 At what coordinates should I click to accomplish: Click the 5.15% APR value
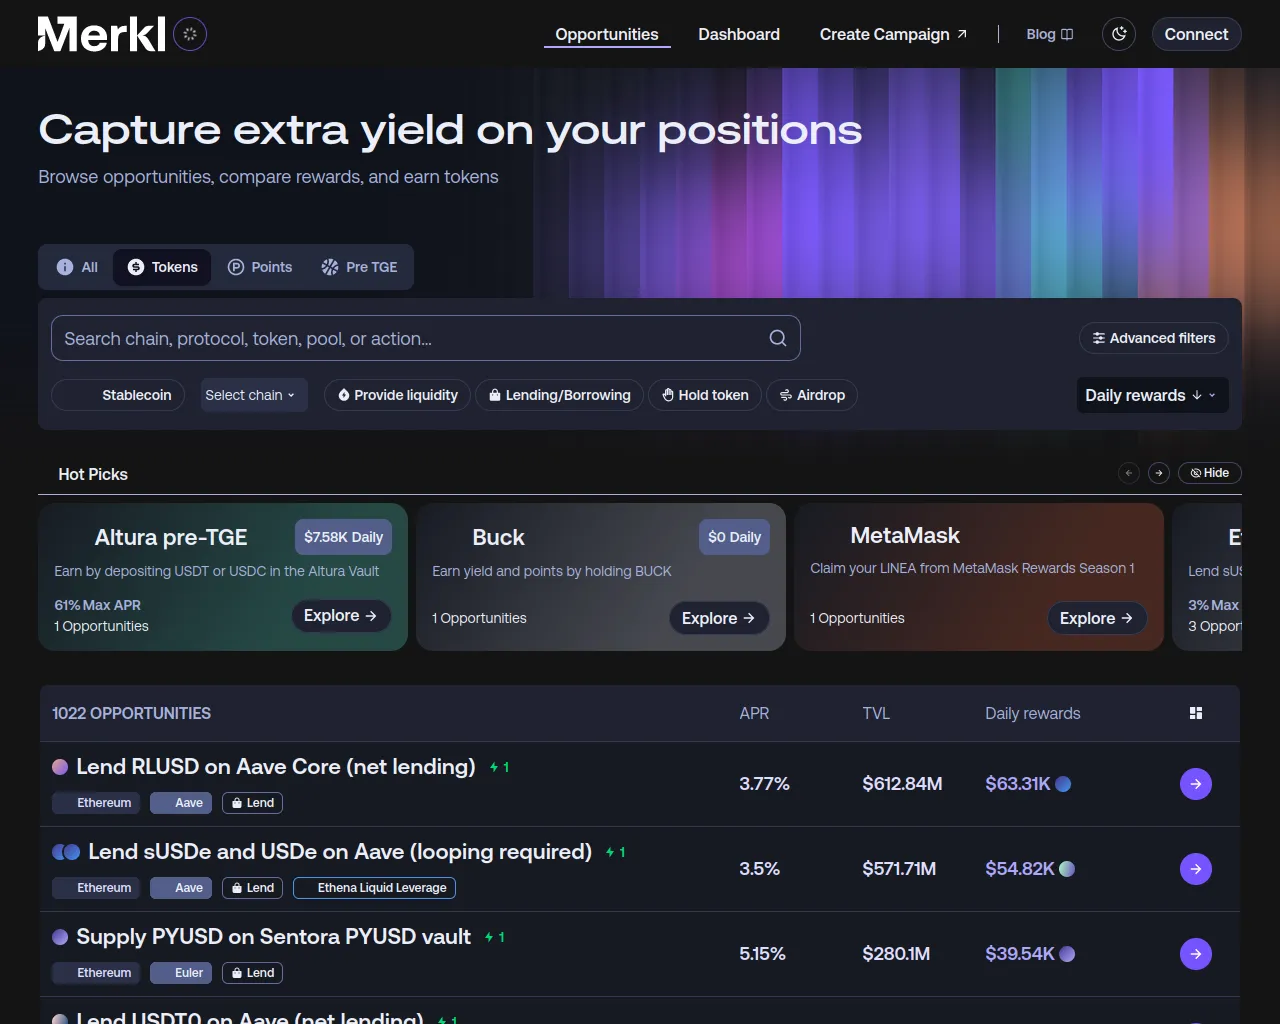(762, 954)
